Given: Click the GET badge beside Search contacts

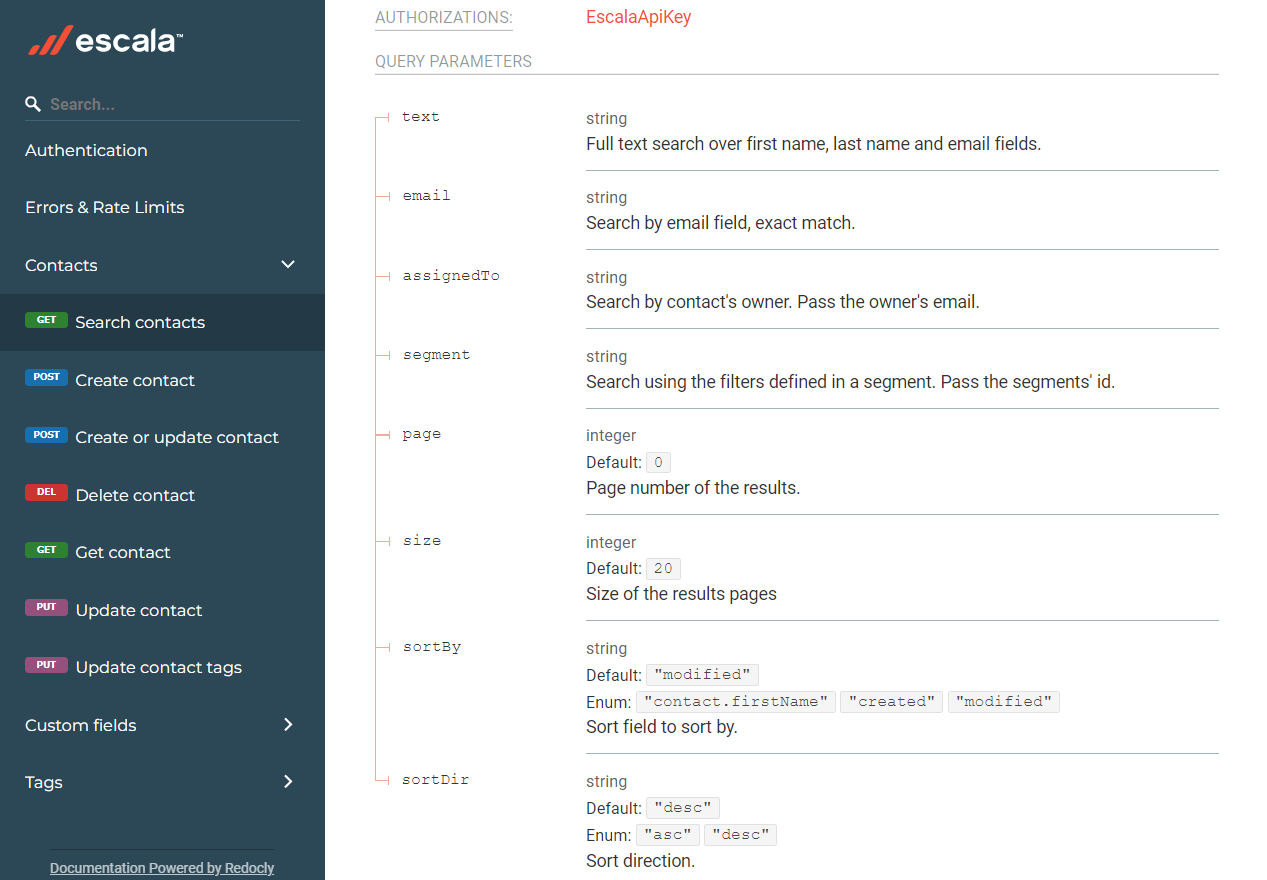Looking at the screenshot, I should (x=46, y=321).
